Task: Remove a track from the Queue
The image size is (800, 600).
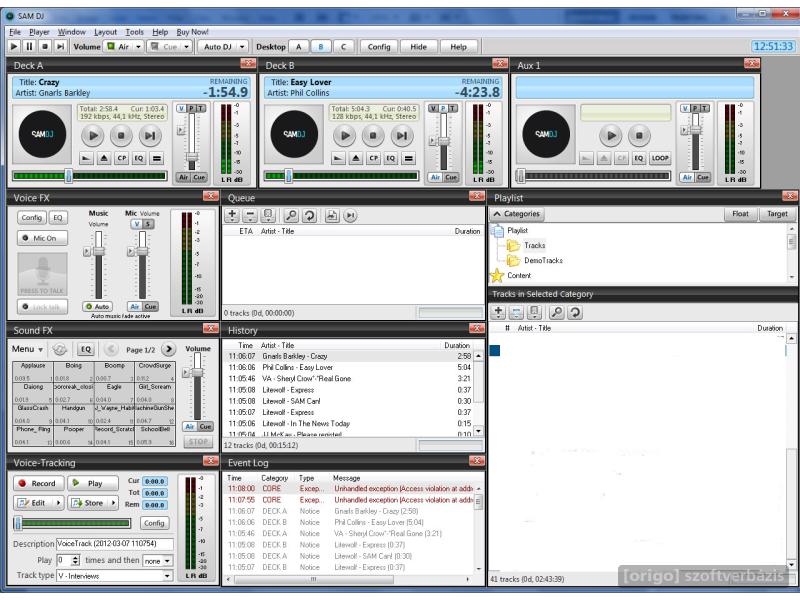Action: (250, 215)
